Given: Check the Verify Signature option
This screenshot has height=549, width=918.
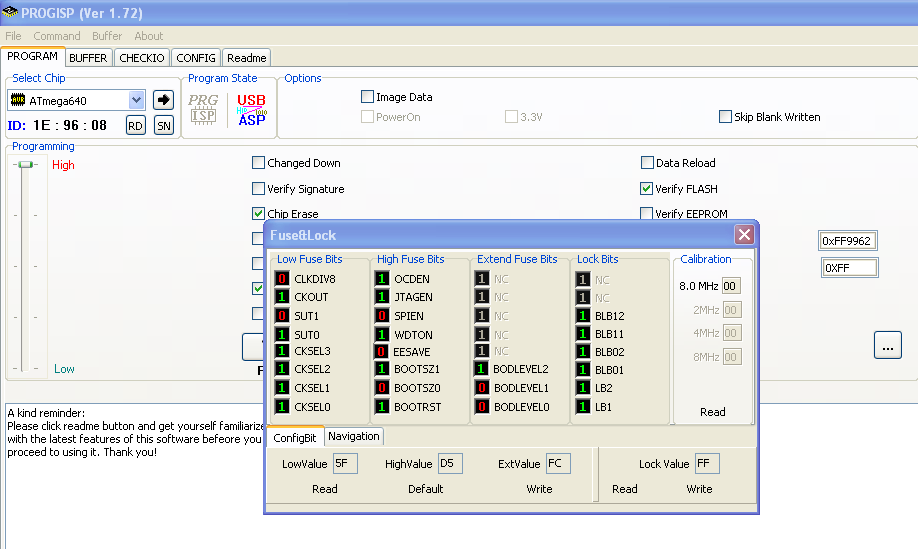Looking at the screenshot, I should point(258,188).
